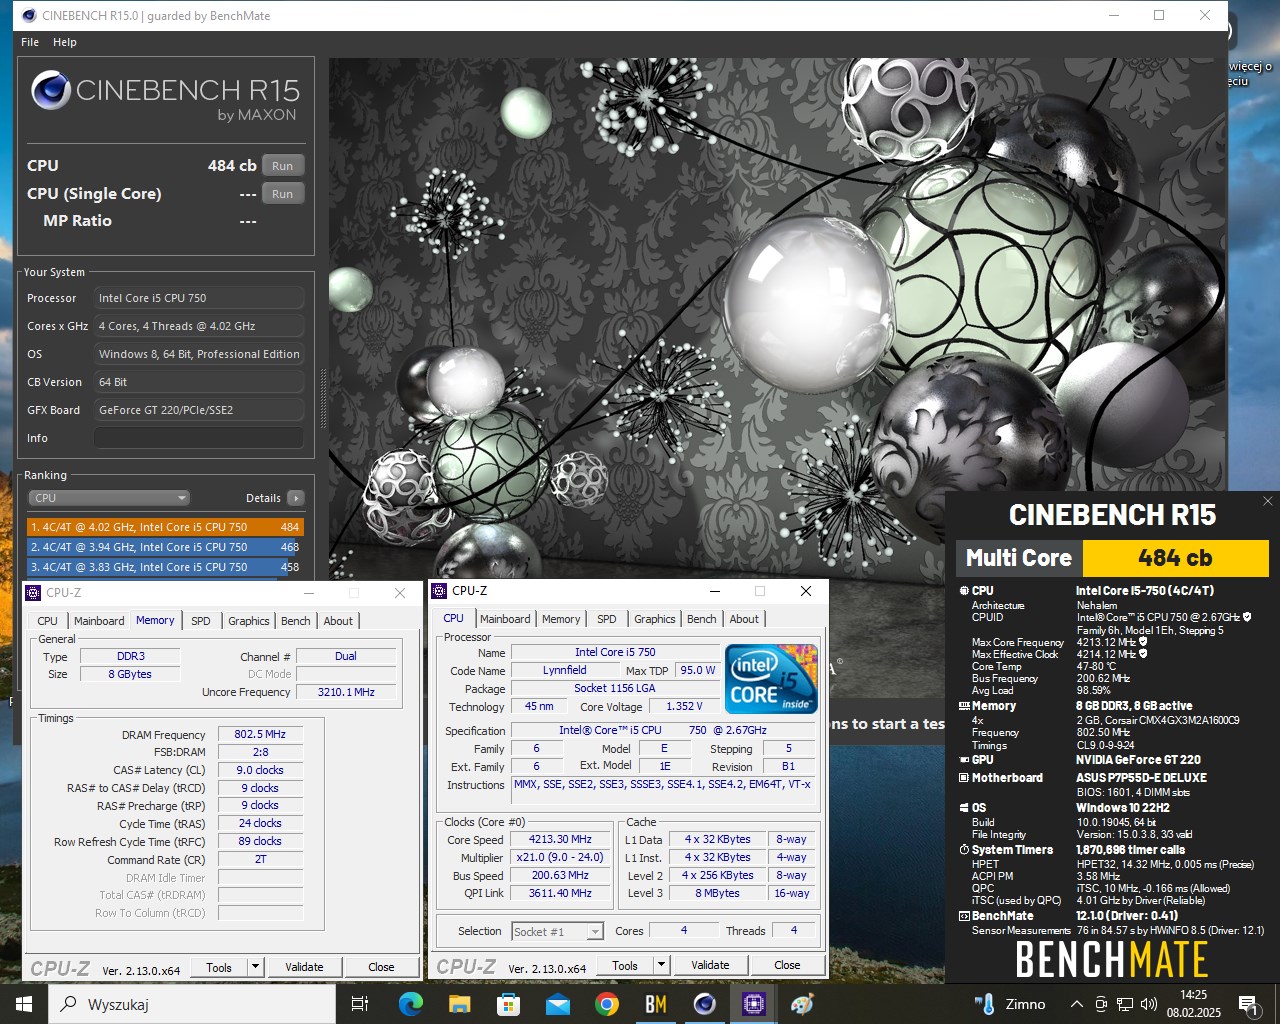Click the System Timers stopwatch icon in BenchMate
Image resolution: width=1280 pixels, height=1024 pixels.
pyautogui.click(x=964, y=850)
